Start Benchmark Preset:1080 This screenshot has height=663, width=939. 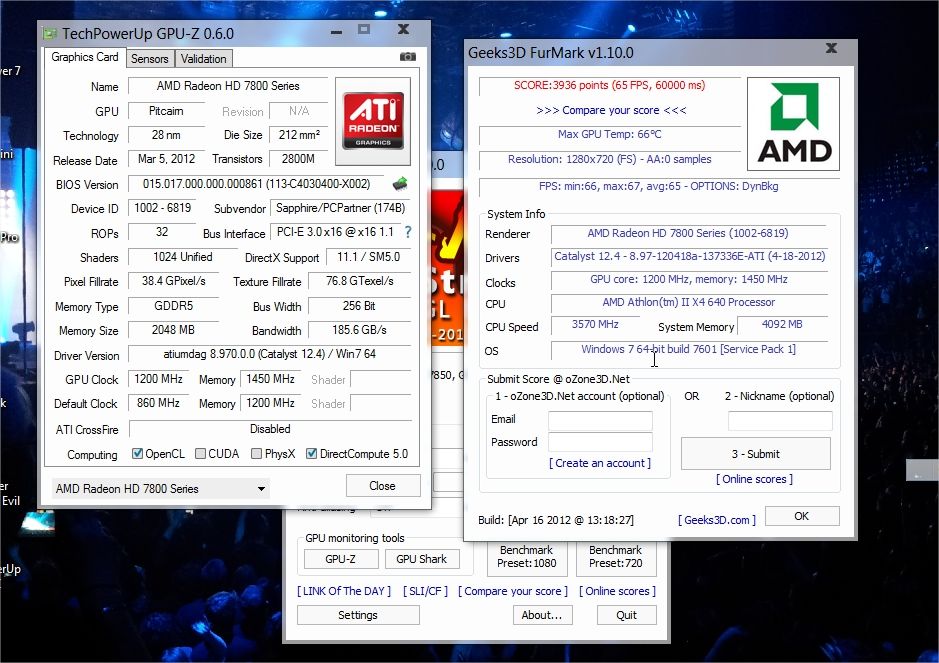pyautogui.click(x=527, y=556)
